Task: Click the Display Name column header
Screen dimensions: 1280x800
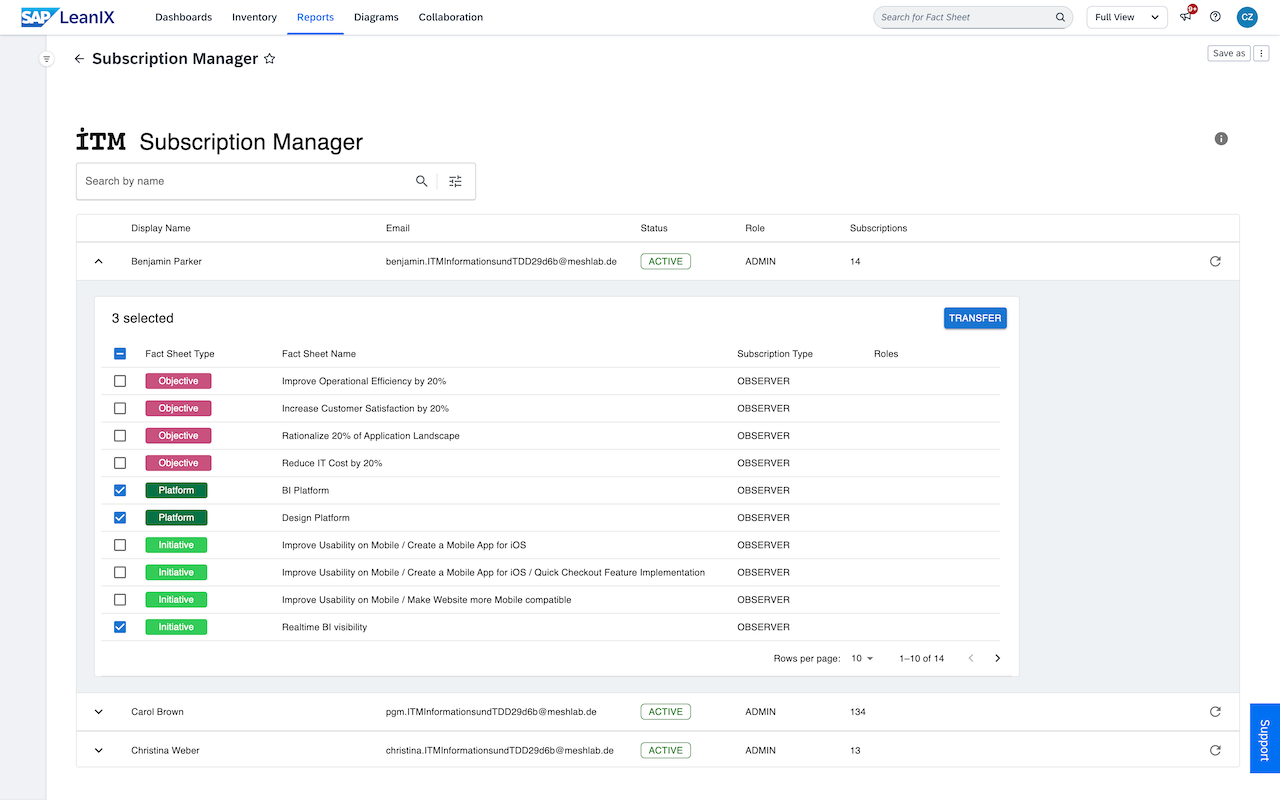Action: tap(161, 228)
